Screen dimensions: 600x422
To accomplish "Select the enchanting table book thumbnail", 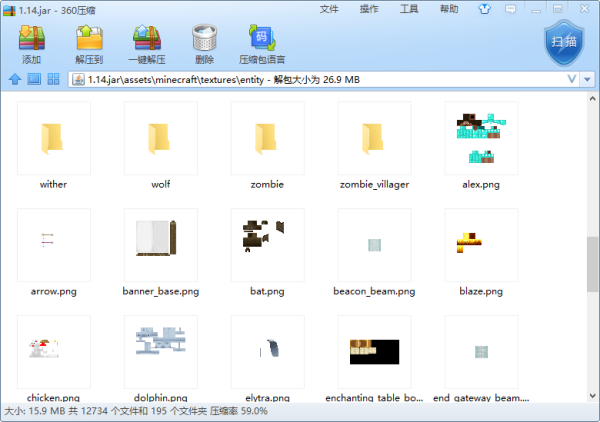I will click(375, 352).
